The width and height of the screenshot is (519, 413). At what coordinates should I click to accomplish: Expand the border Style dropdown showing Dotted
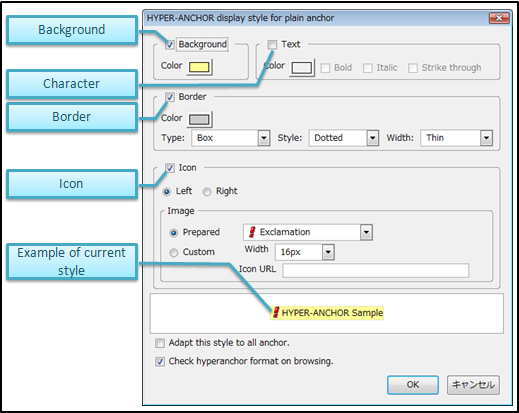344,138
